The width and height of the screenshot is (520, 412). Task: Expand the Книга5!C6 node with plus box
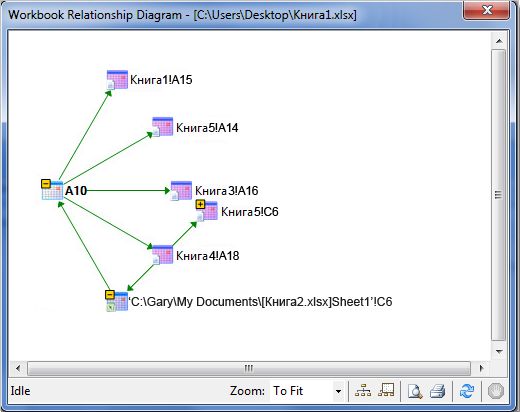(x=200, y=204)
